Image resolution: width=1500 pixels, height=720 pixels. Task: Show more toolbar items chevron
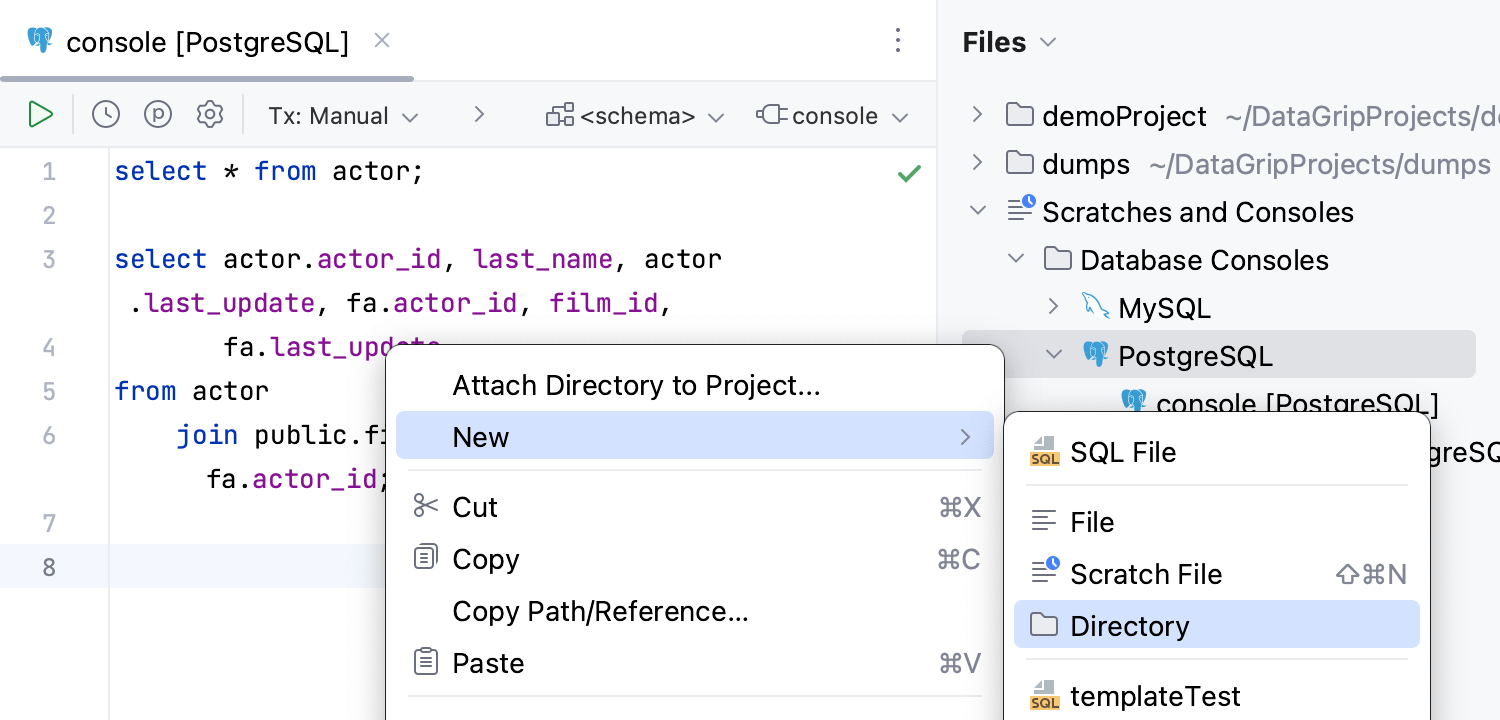479,115
